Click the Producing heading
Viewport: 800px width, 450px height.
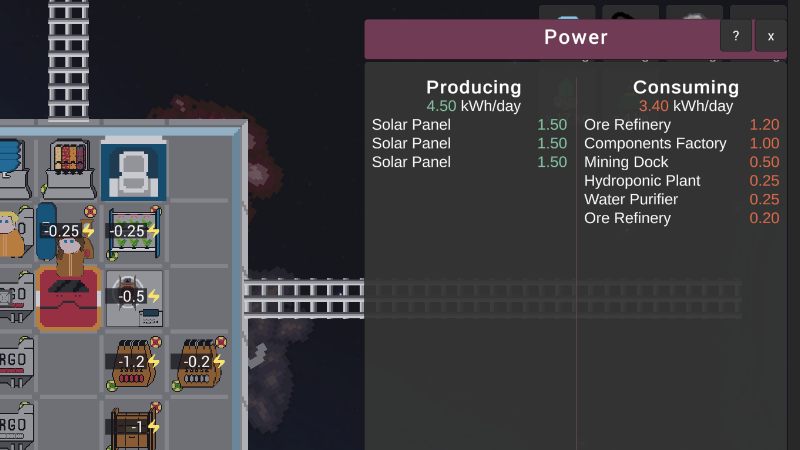[473, 87]
